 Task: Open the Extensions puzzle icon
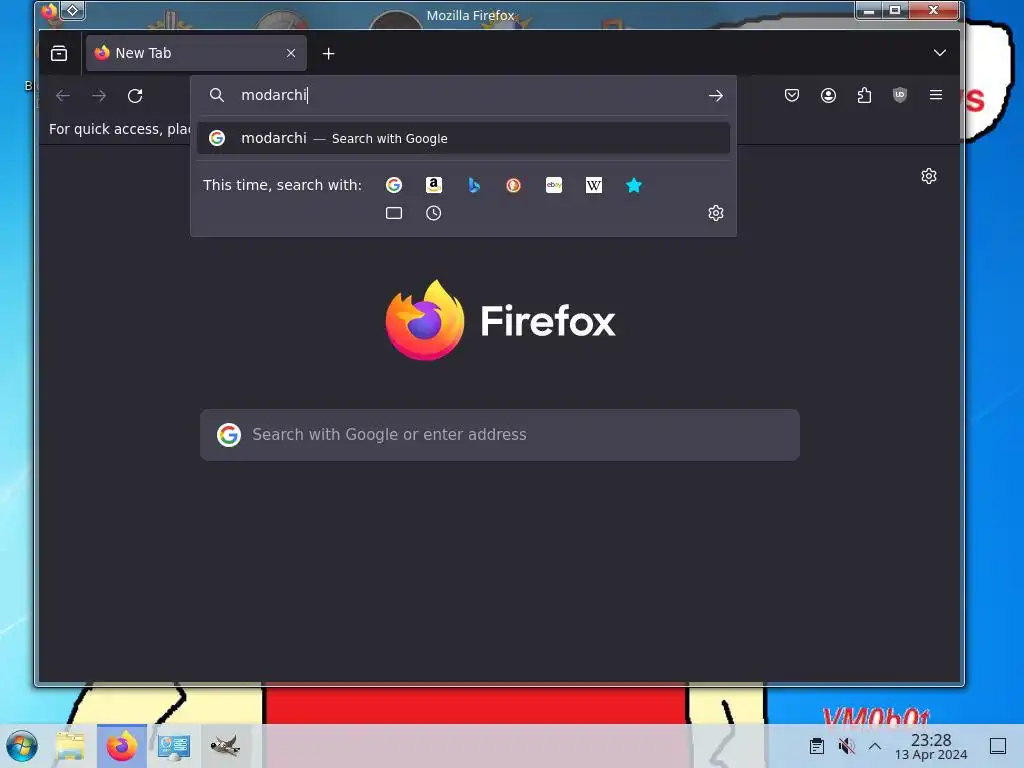tap(864, 96)
